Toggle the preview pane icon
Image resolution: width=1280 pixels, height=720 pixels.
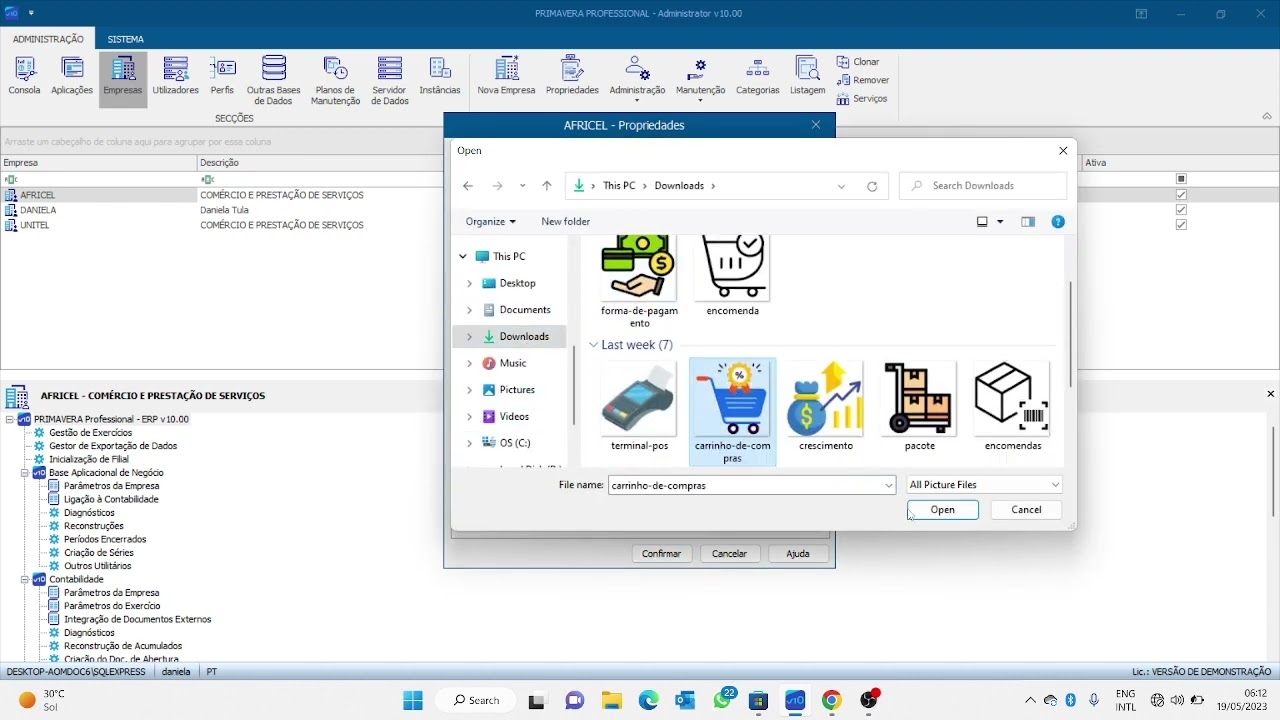click(x=1028, y=222)
